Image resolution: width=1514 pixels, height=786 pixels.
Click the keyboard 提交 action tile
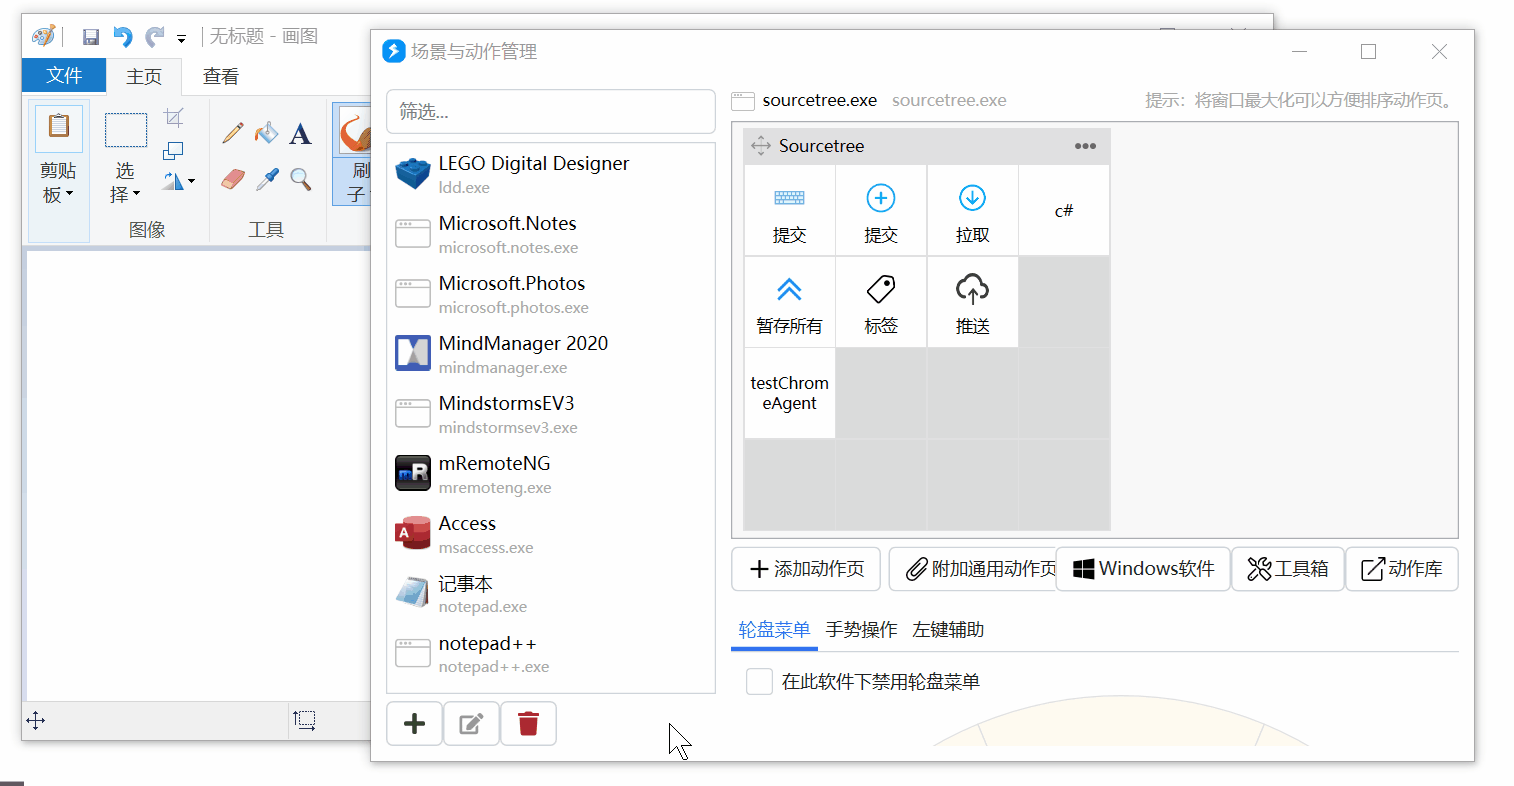(789, 210)
